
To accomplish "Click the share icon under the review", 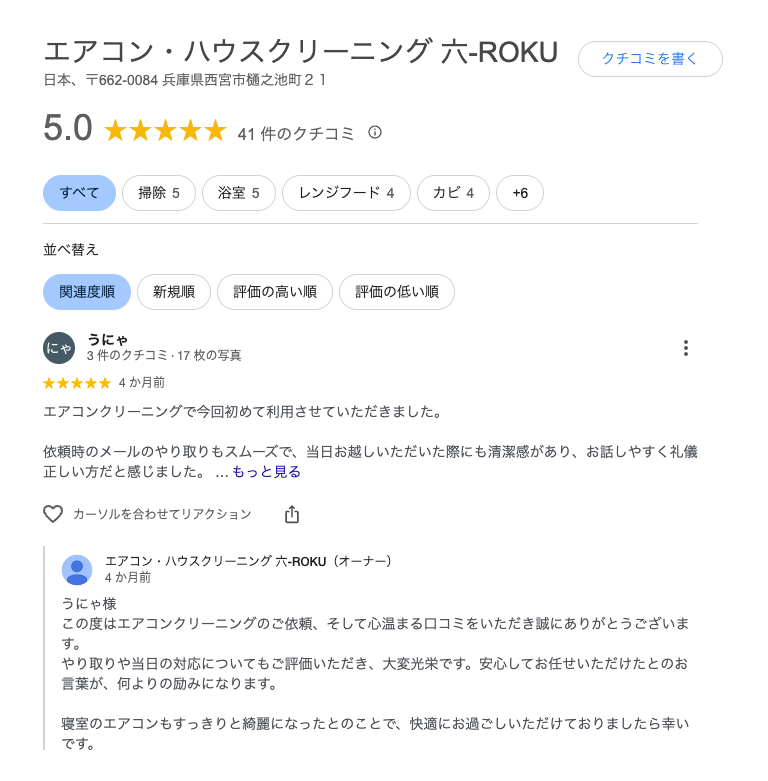I will (292, 514).
